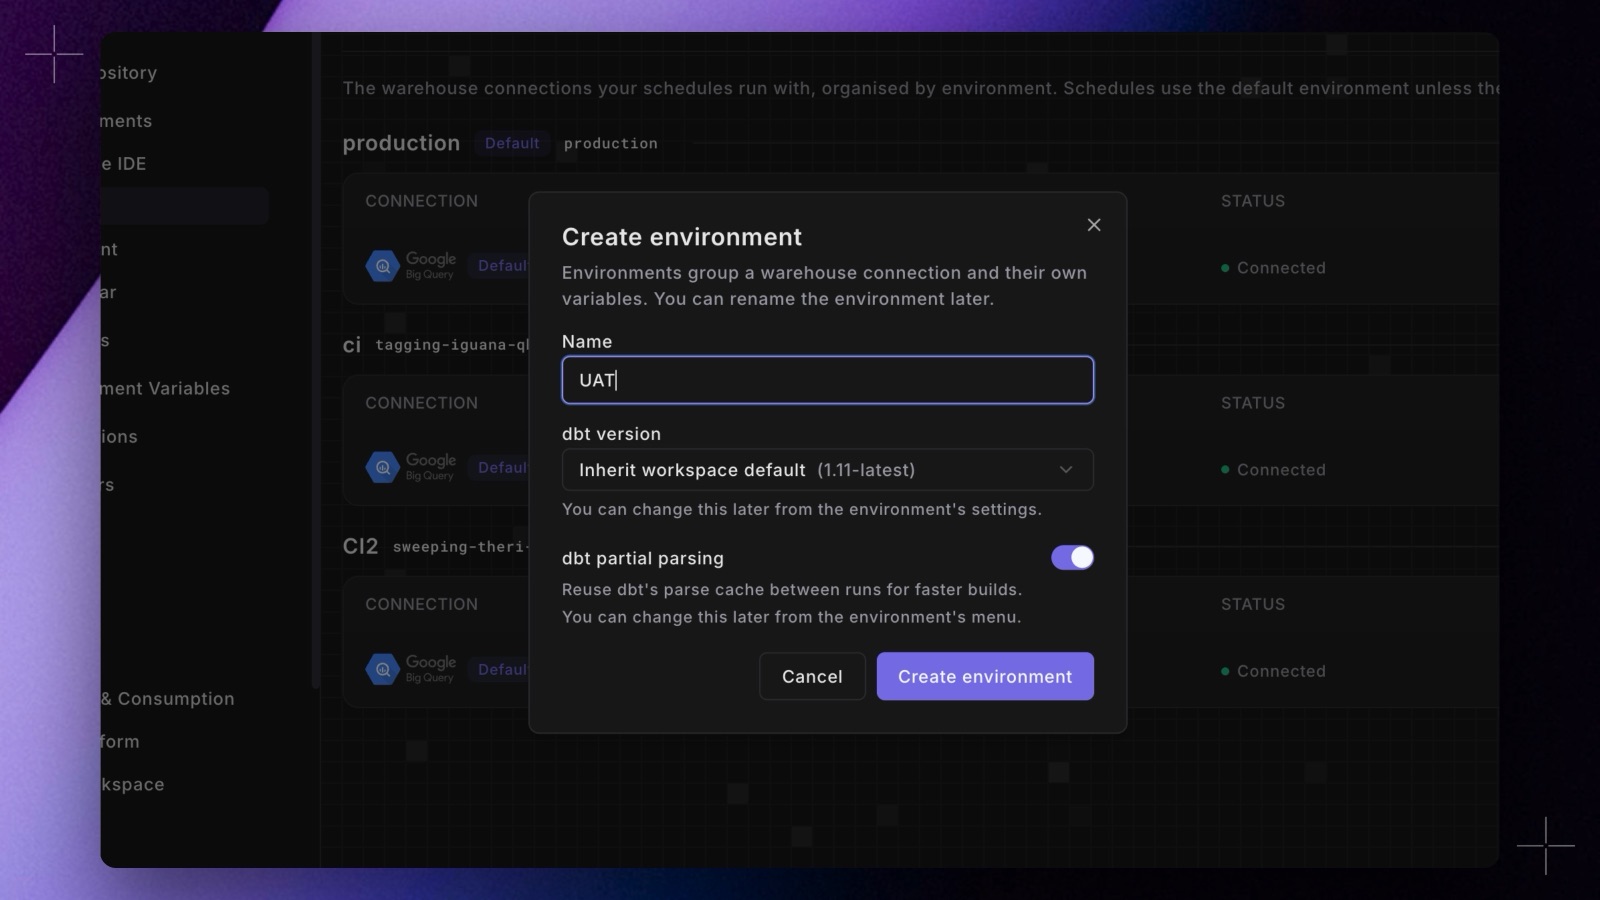Click the BigQuery icon in CI2 connection
Viewport: 1600px width, 900px height.
pyautogui.click(x=383, y=669)
